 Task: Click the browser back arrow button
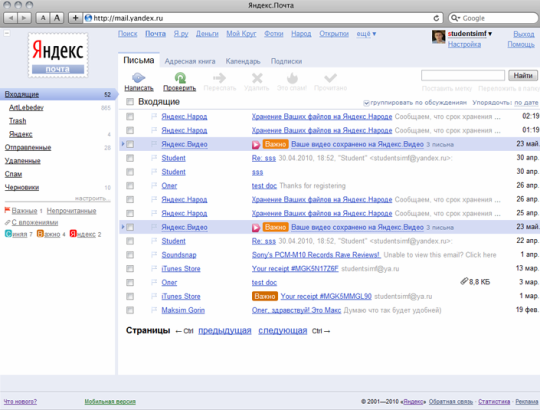click(11, 18)
